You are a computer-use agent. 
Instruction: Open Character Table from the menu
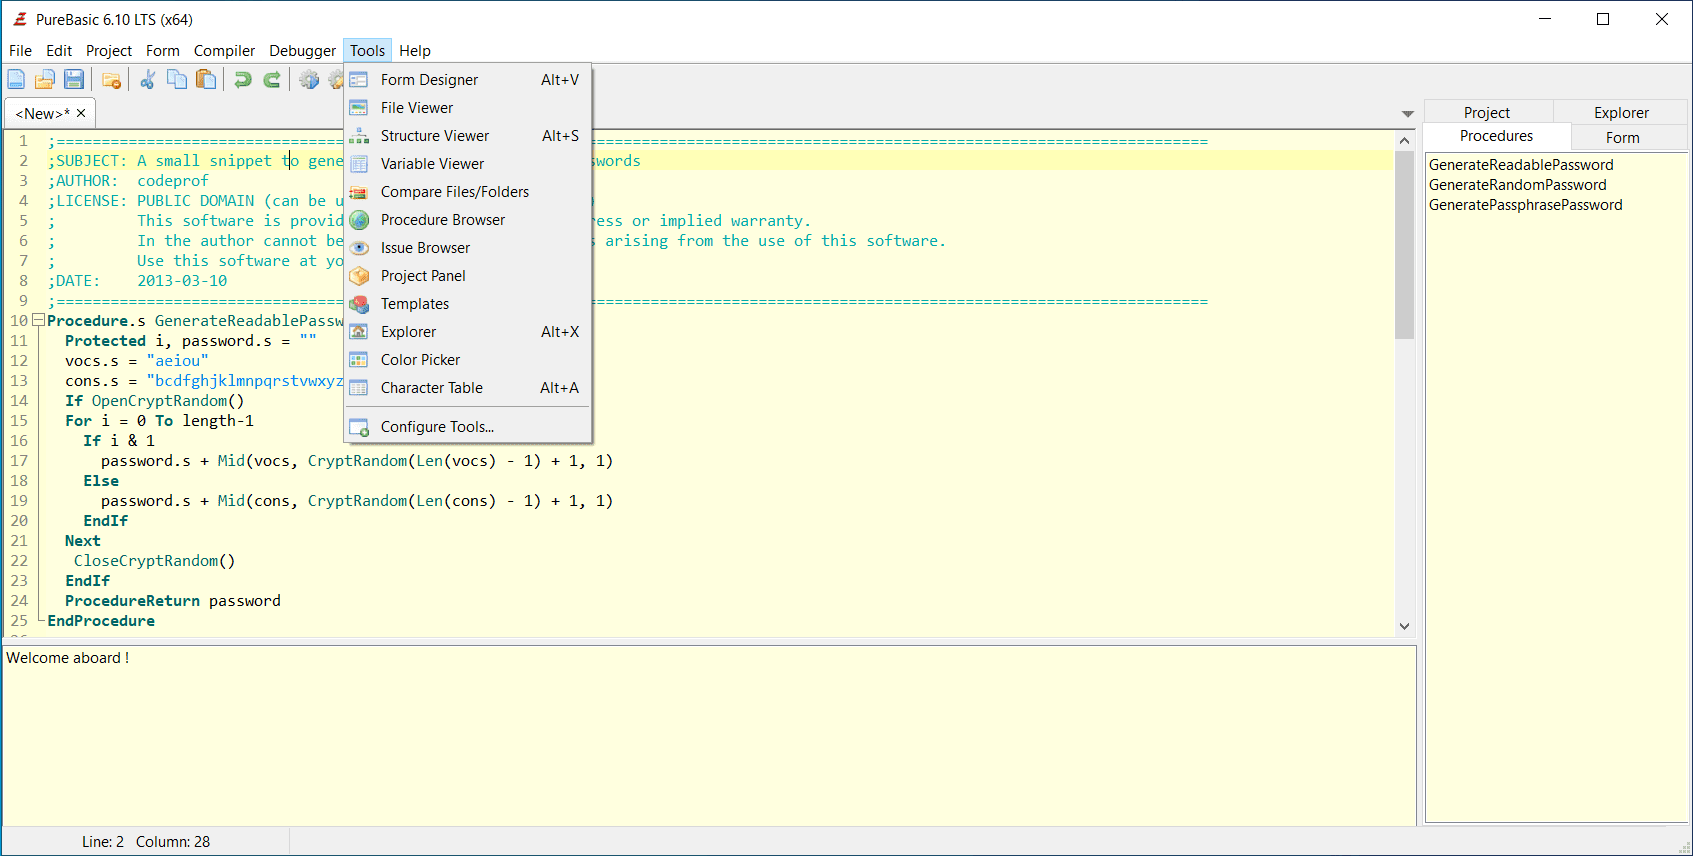coord(468,388)
